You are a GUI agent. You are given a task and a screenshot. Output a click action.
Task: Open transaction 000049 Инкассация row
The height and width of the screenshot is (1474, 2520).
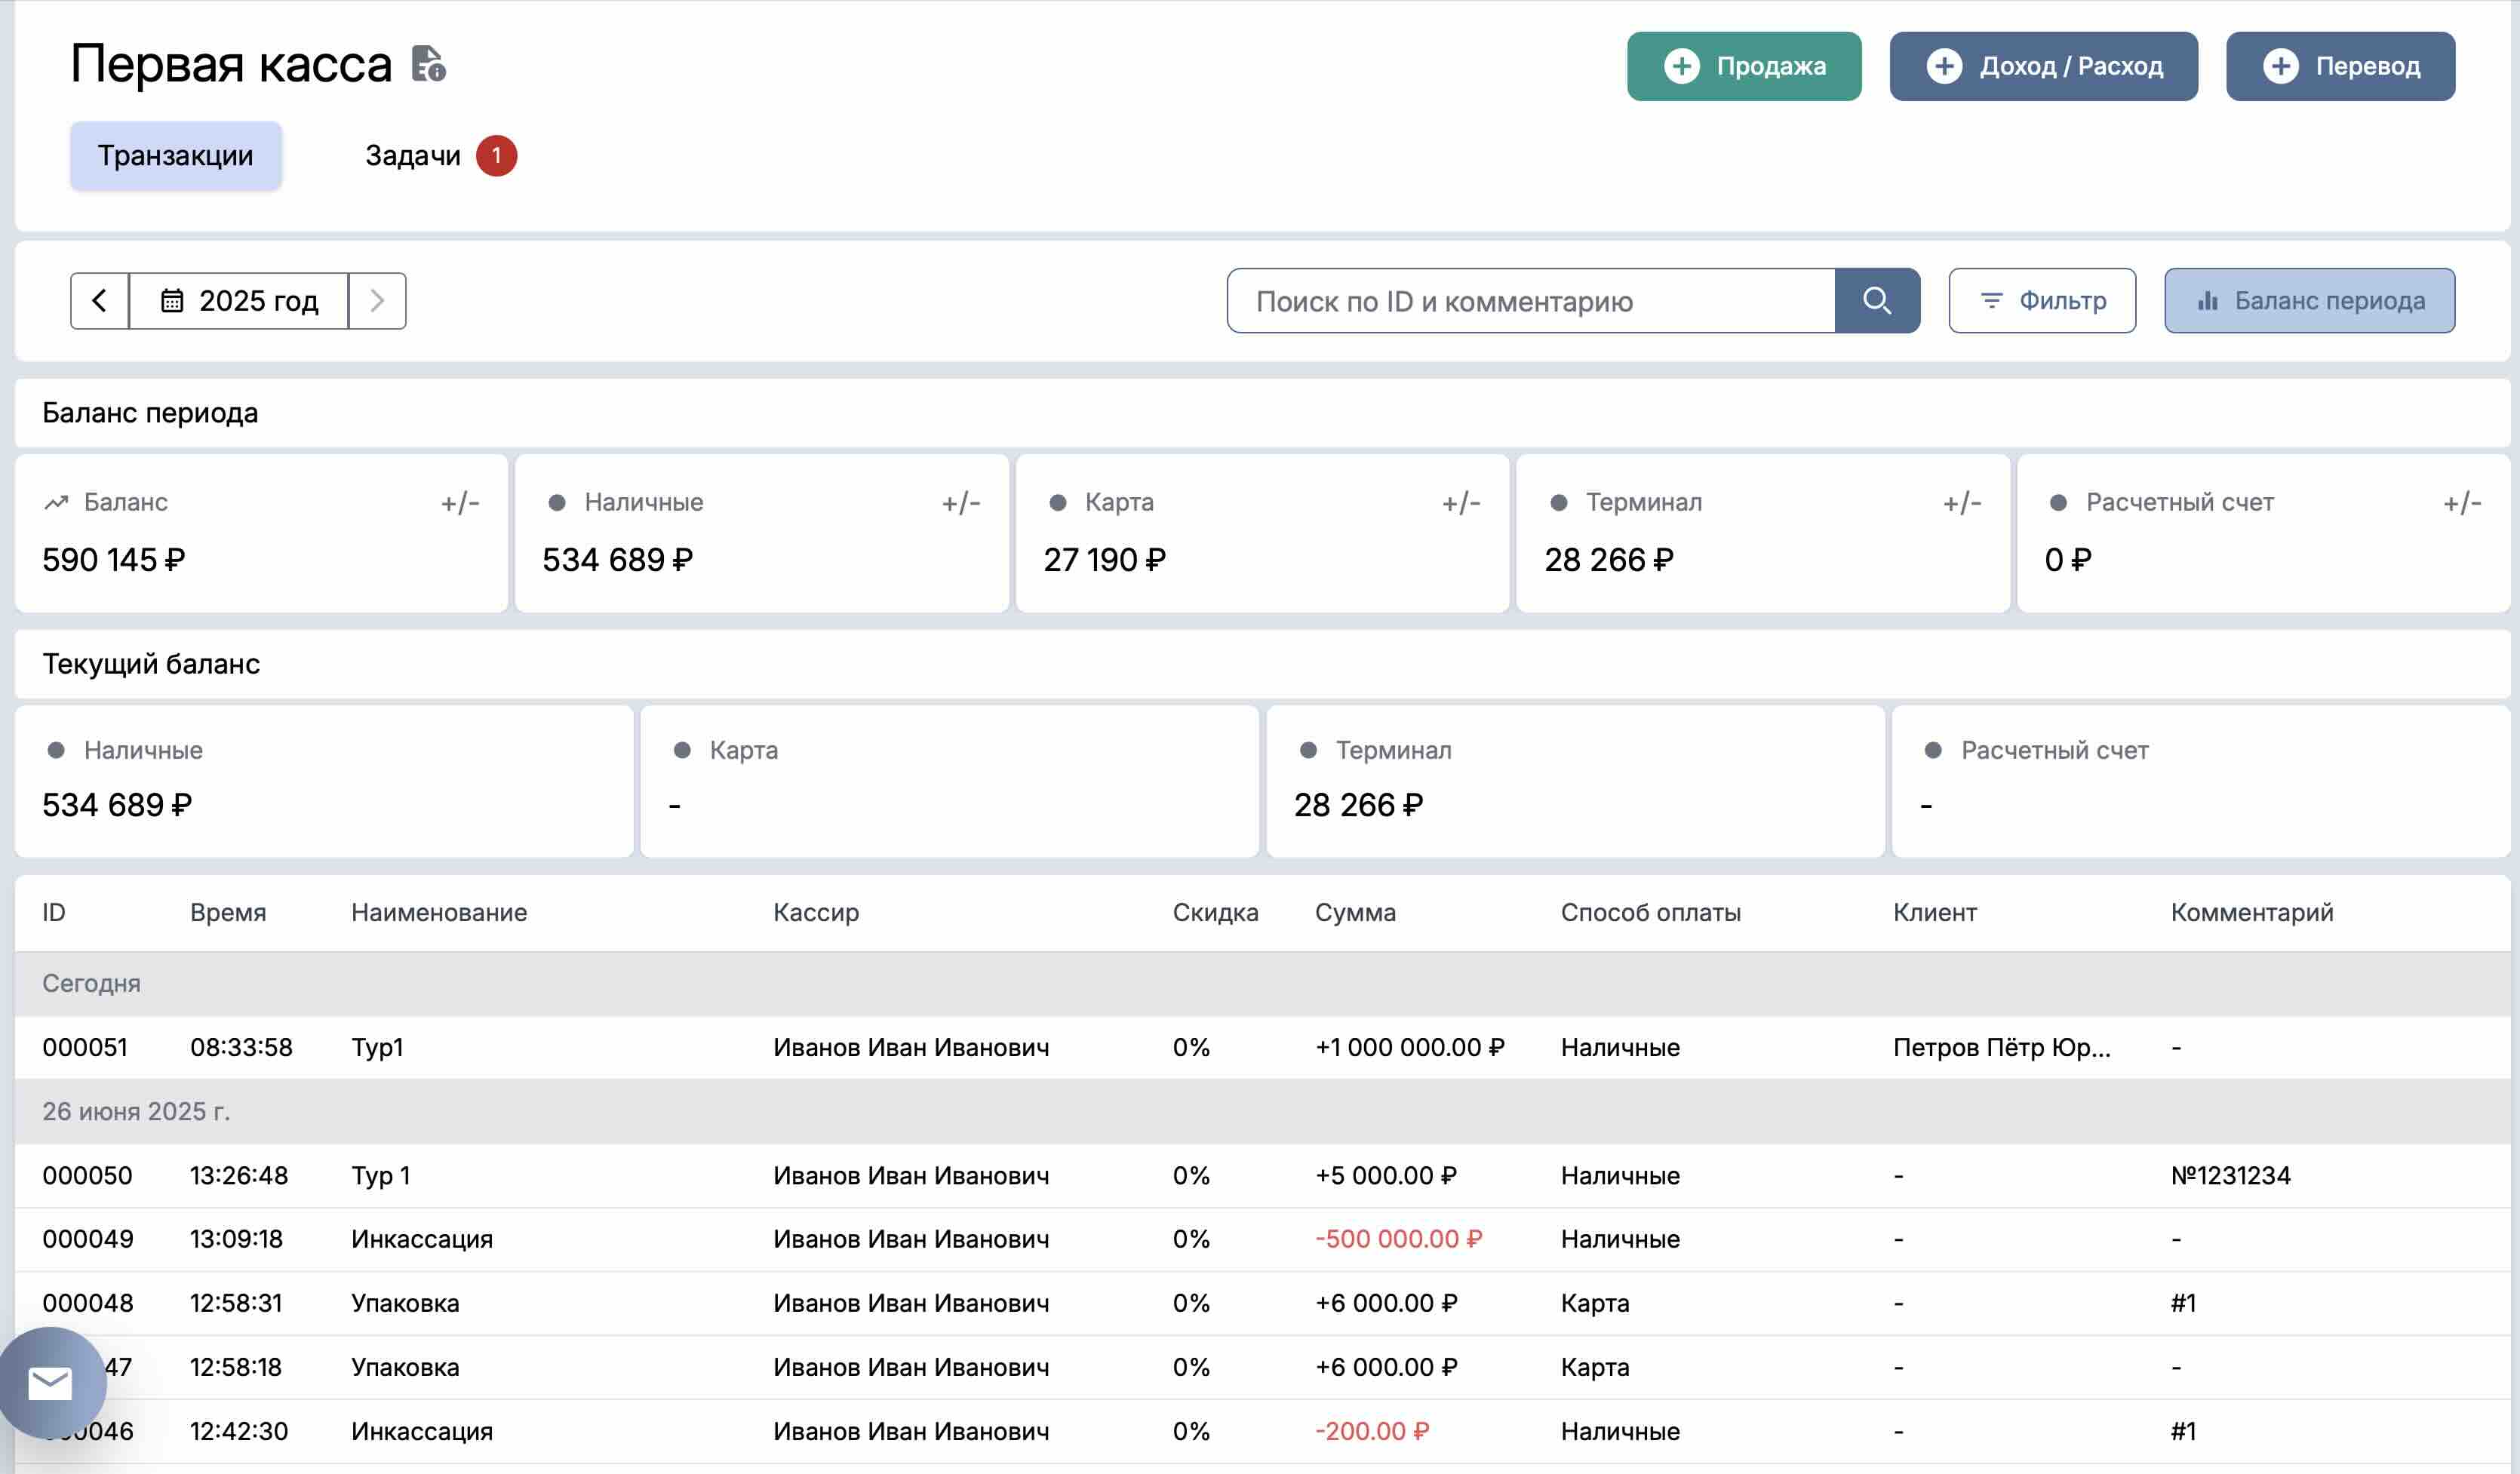(x=420, y=1239)
